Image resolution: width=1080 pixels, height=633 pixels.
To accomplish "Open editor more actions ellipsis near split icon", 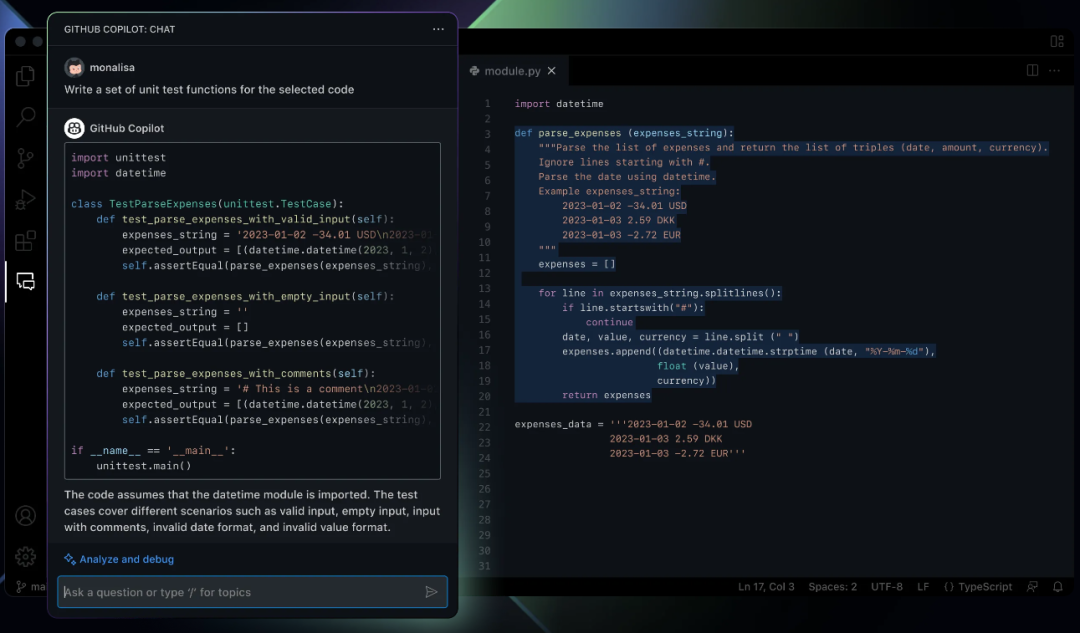I will tap(1055, 70).
